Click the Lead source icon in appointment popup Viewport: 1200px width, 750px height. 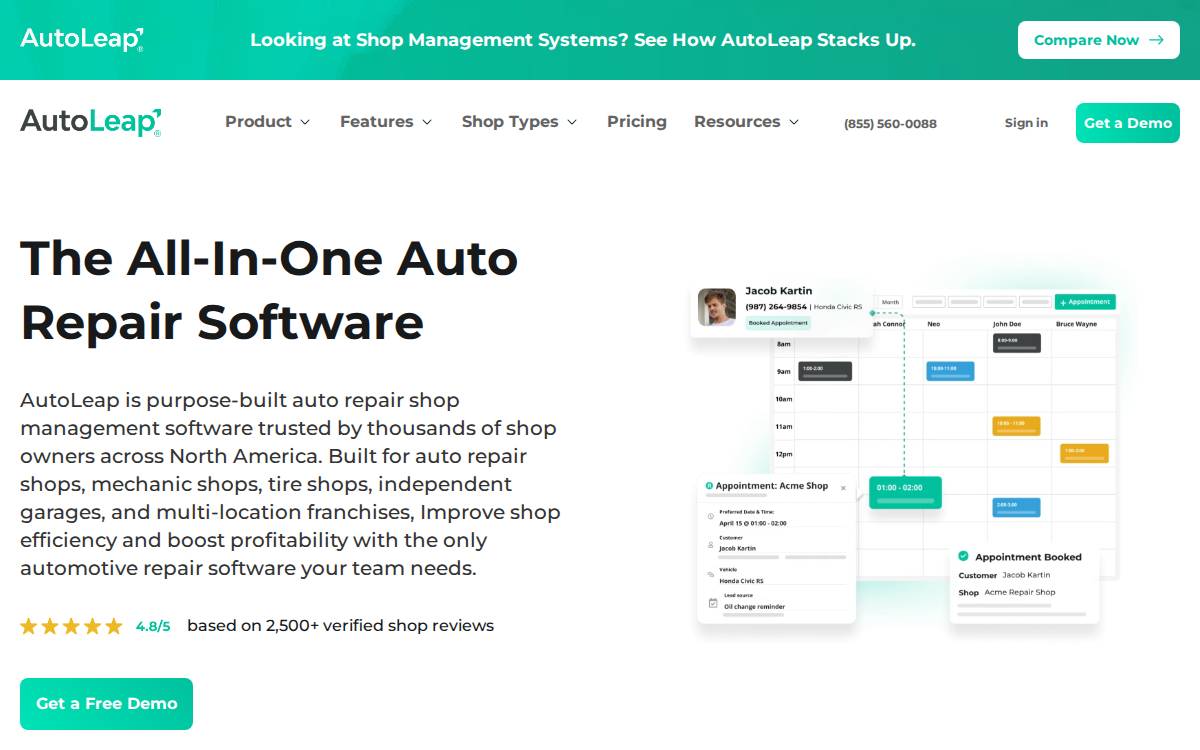pos(712,603)
